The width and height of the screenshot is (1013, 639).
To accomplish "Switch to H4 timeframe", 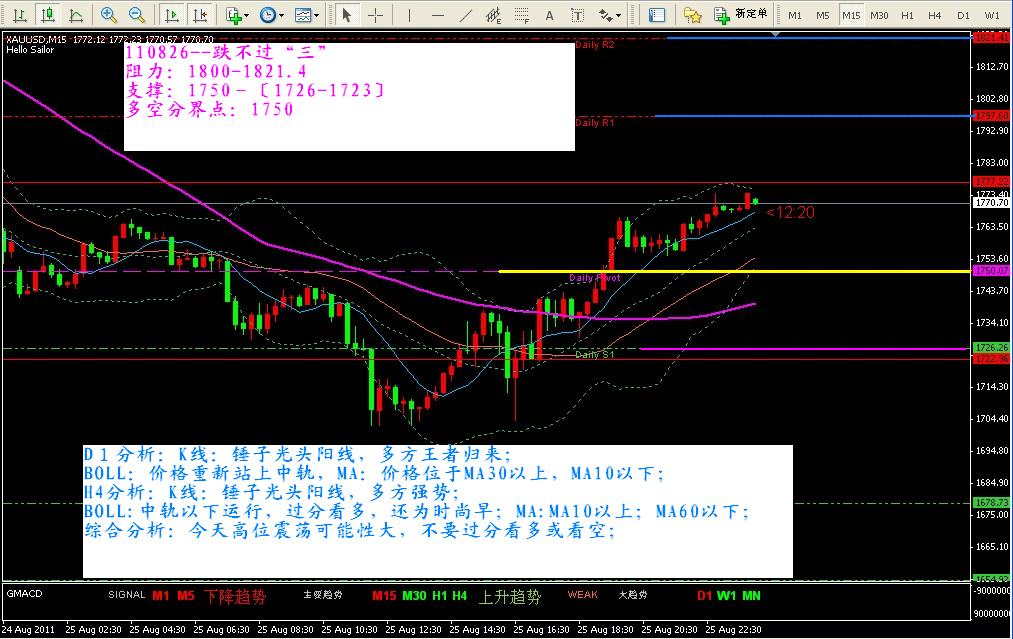I will [935, 15].
